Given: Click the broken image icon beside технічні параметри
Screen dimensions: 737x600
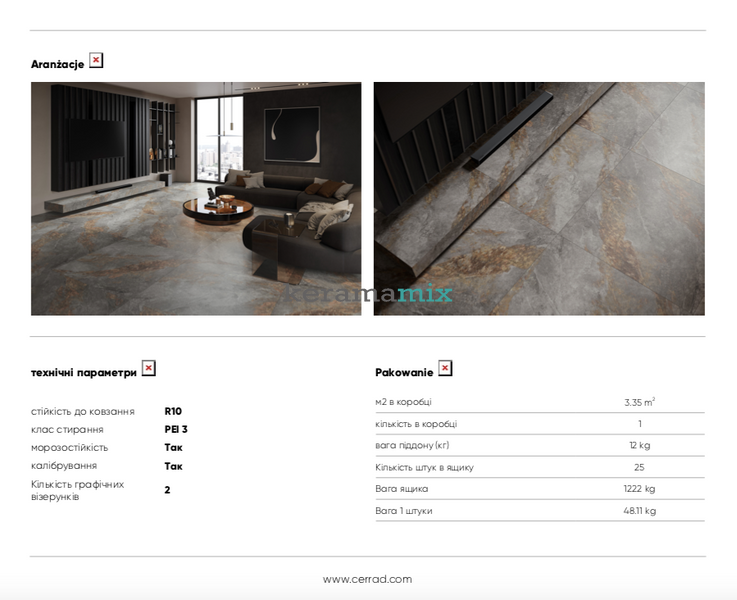Looking at the screenshot, I should [x=149, y=368].
